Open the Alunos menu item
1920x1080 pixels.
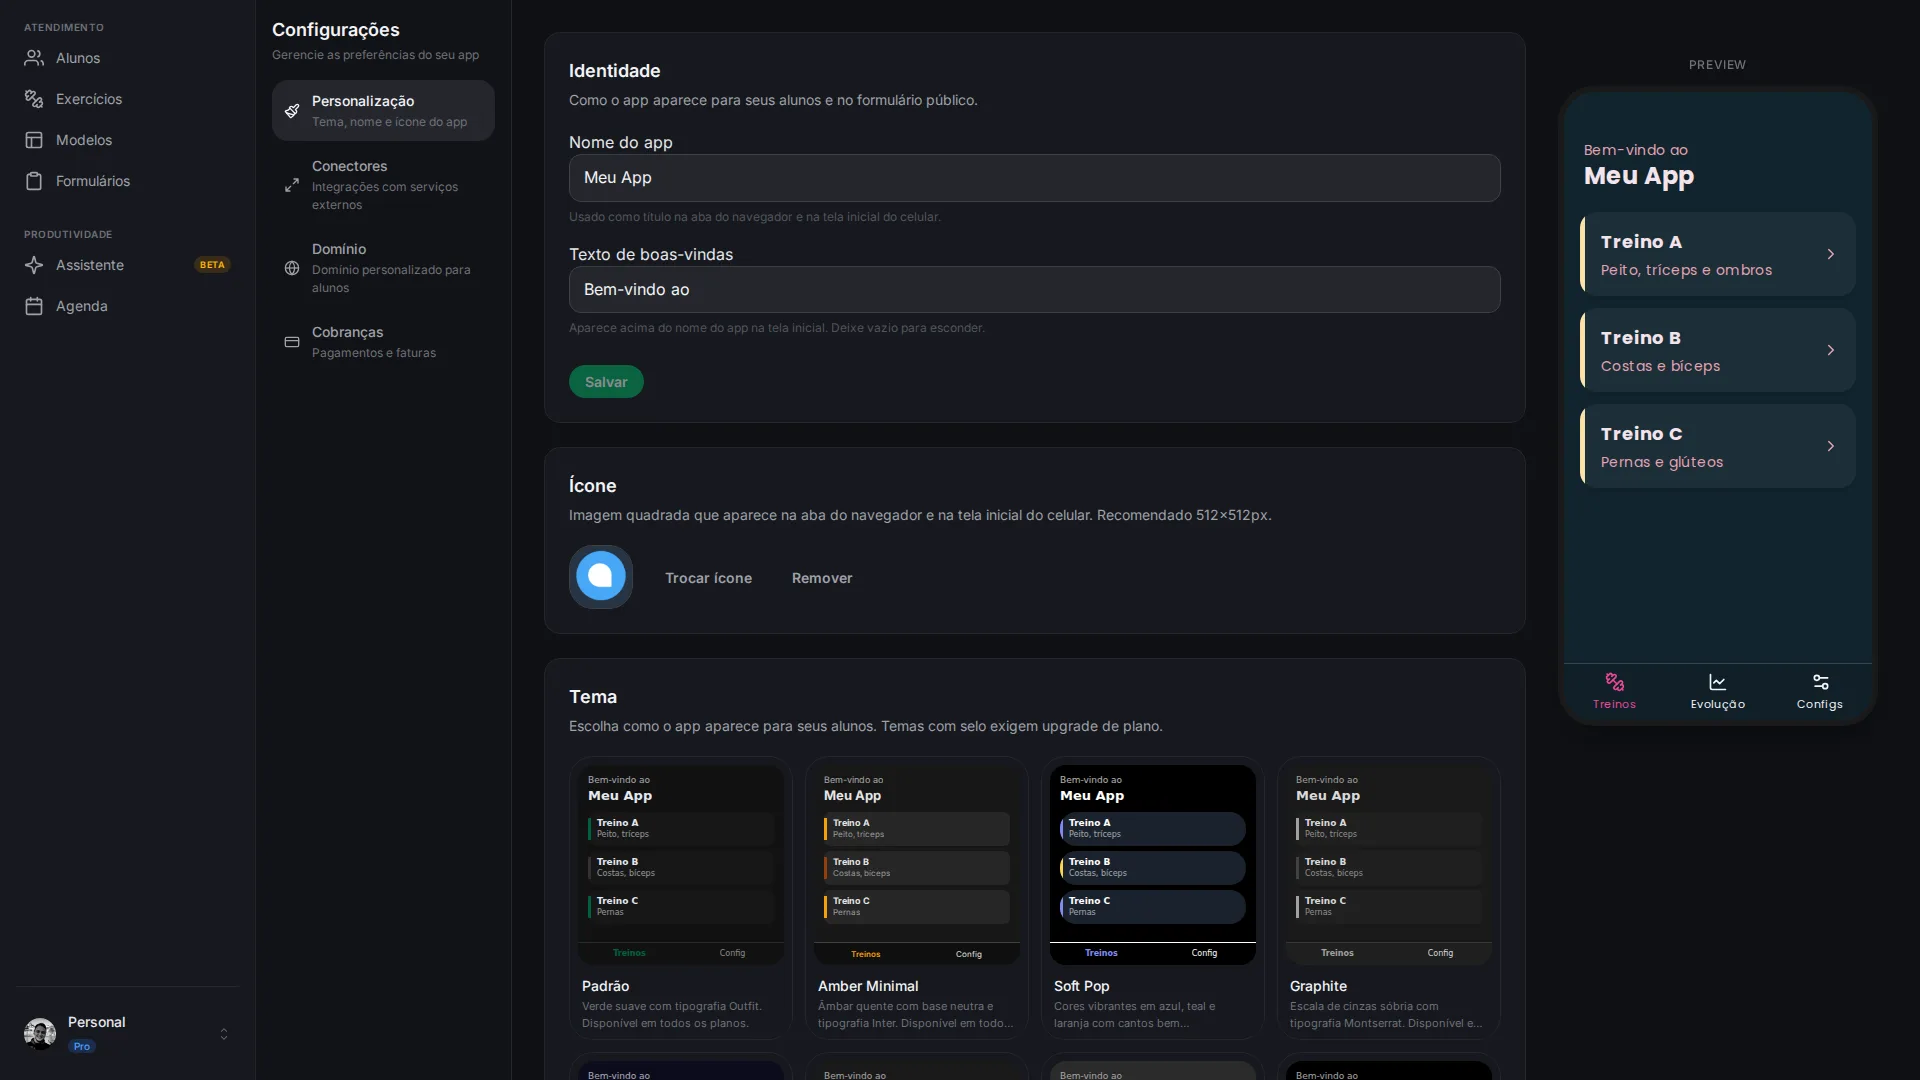pos(128,58)
